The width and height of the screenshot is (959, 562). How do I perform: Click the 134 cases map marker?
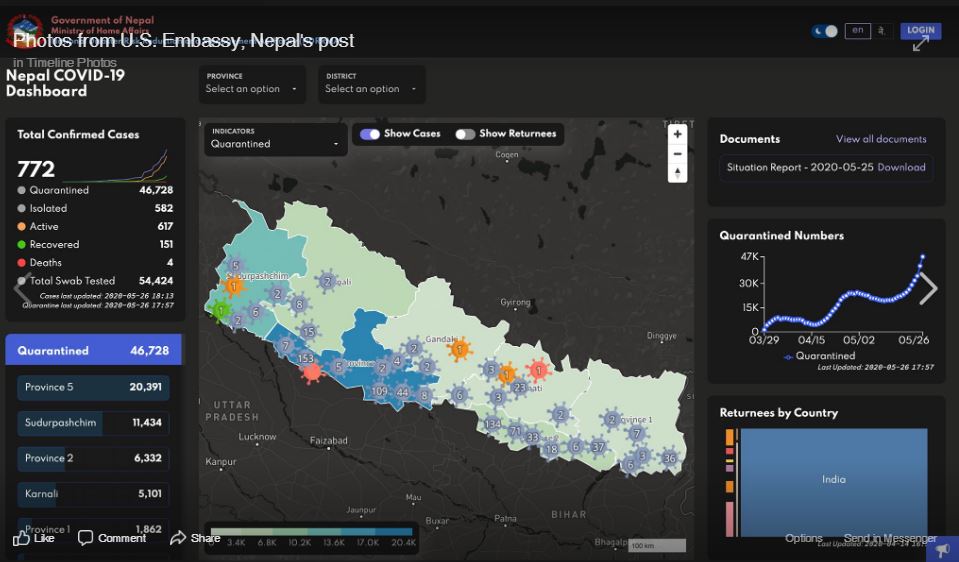492,424
